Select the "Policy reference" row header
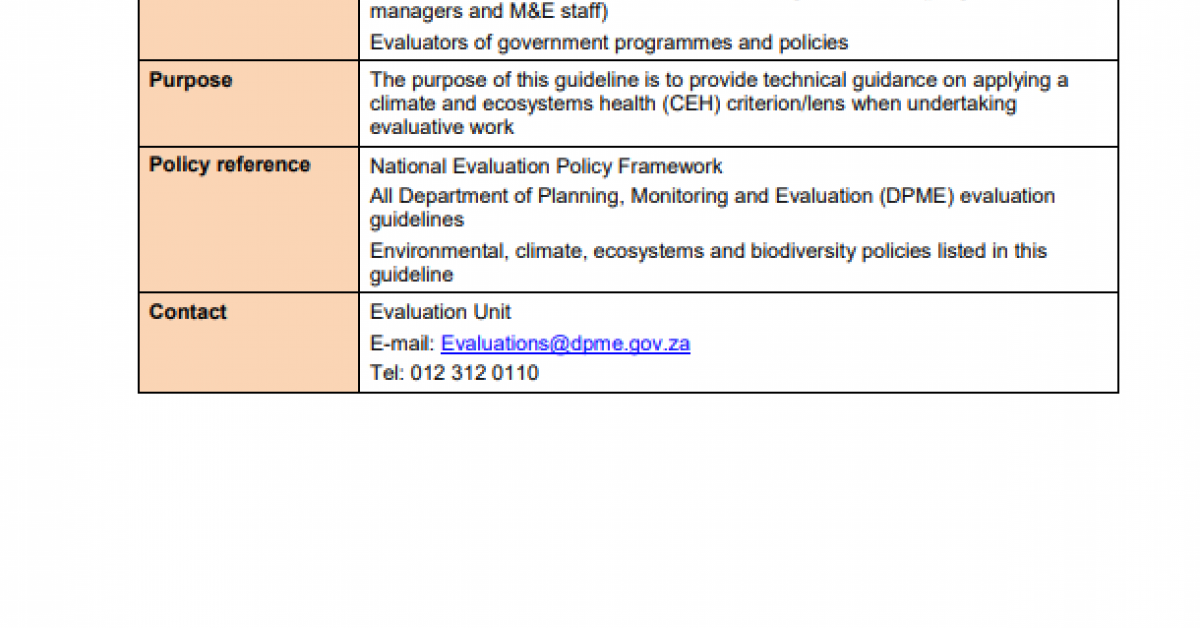Image resolution: width=1200 pixels, height=628 pixels. (x=249, y=219)
